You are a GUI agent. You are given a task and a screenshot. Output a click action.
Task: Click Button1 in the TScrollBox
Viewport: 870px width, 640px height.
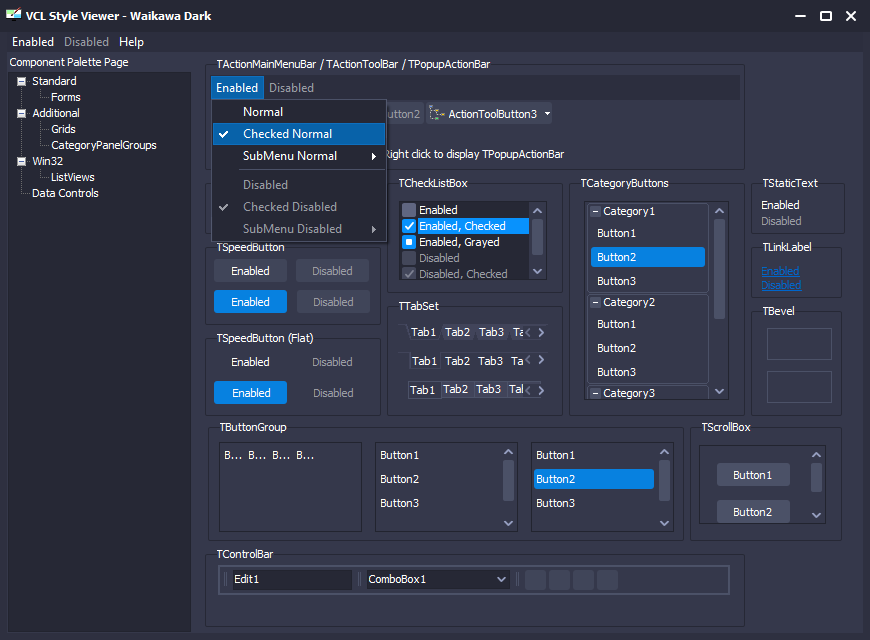(x=753, y=475)
